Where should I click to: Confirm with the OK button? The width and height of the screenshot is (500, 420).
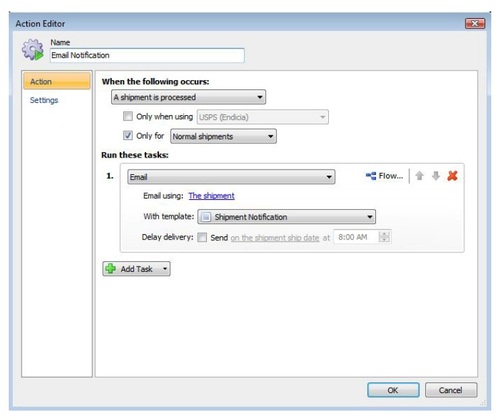(x=393, y=390)
